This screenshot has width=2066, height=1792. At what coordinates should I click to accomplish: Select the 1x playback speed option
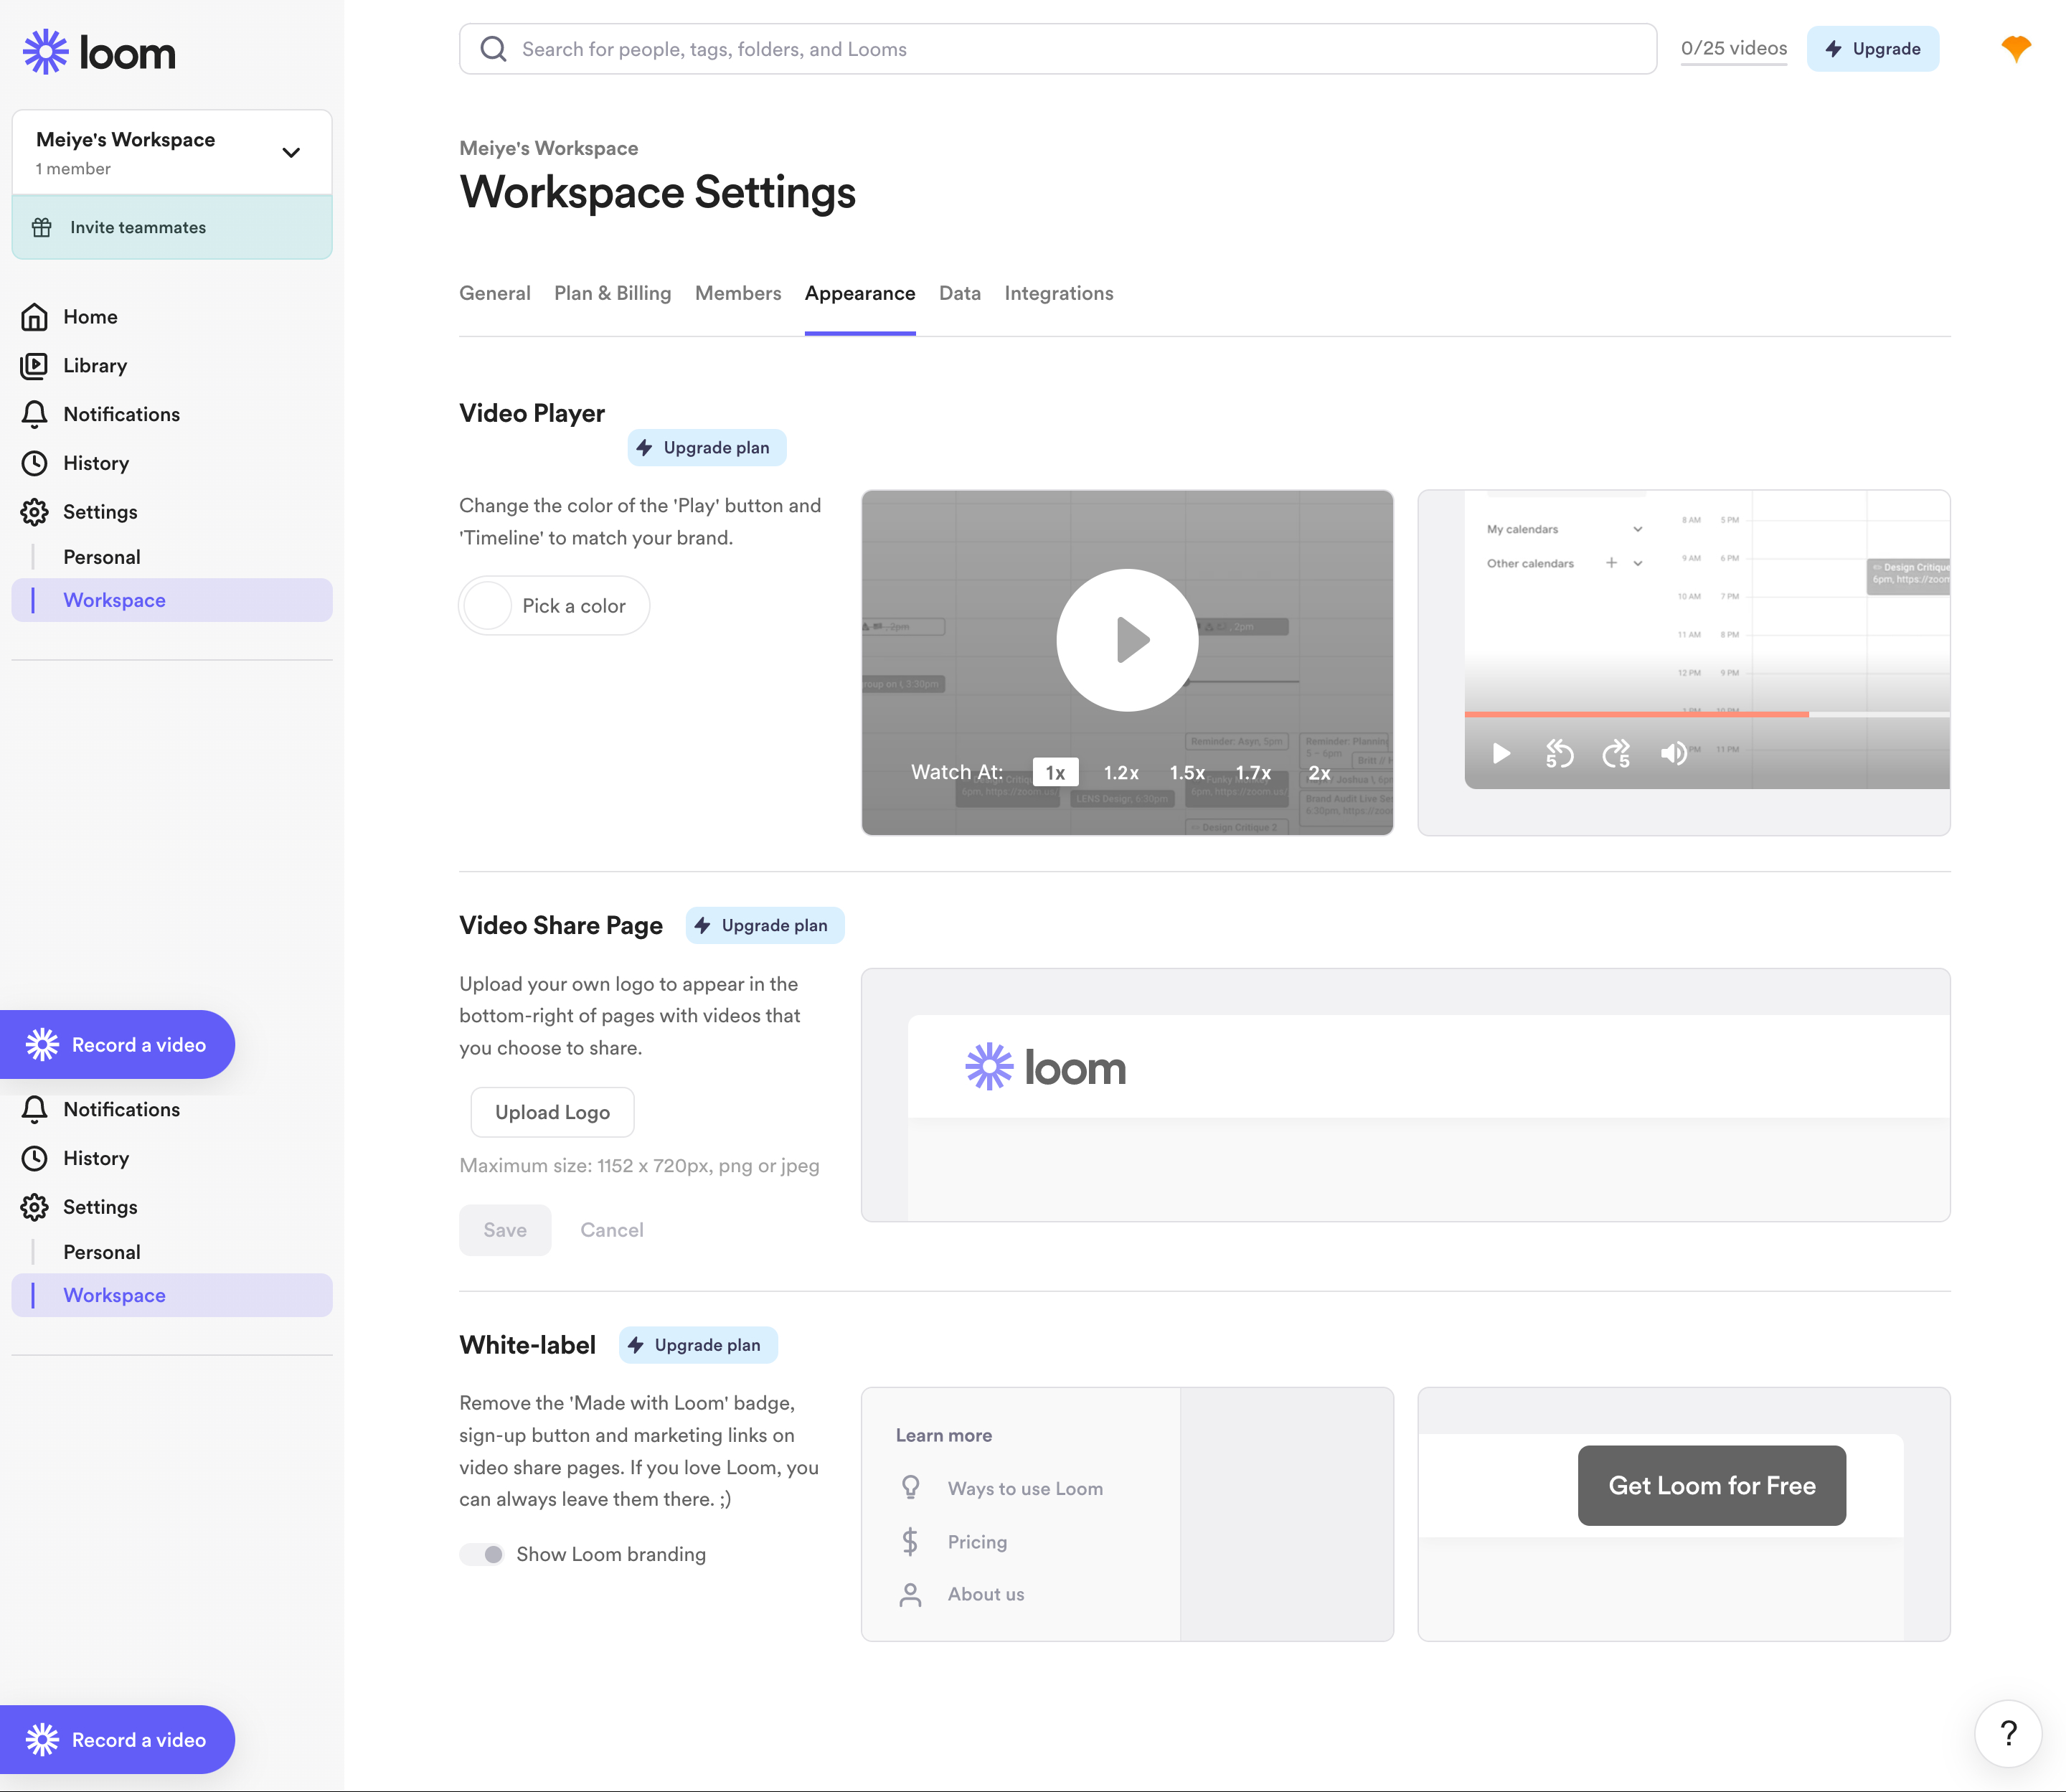(1055, 772)
